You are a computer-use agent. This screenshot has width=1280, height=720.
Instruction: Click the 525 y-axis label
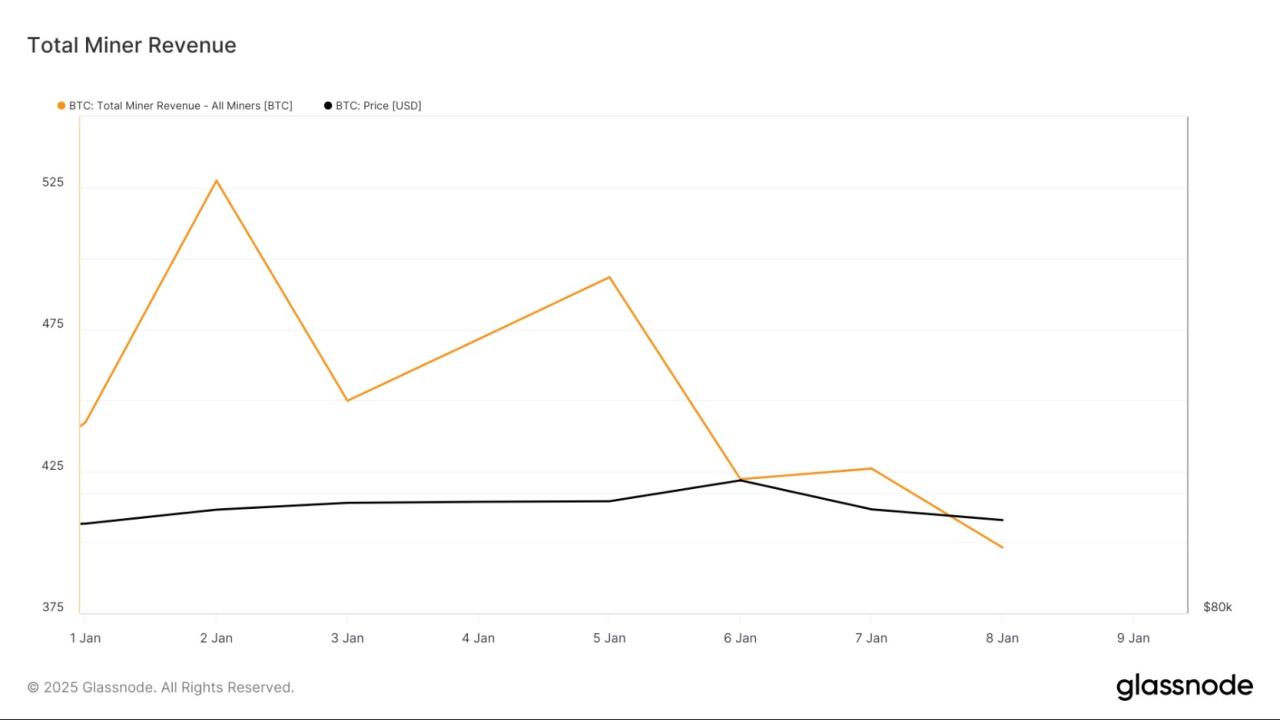(x=53, y=182)
